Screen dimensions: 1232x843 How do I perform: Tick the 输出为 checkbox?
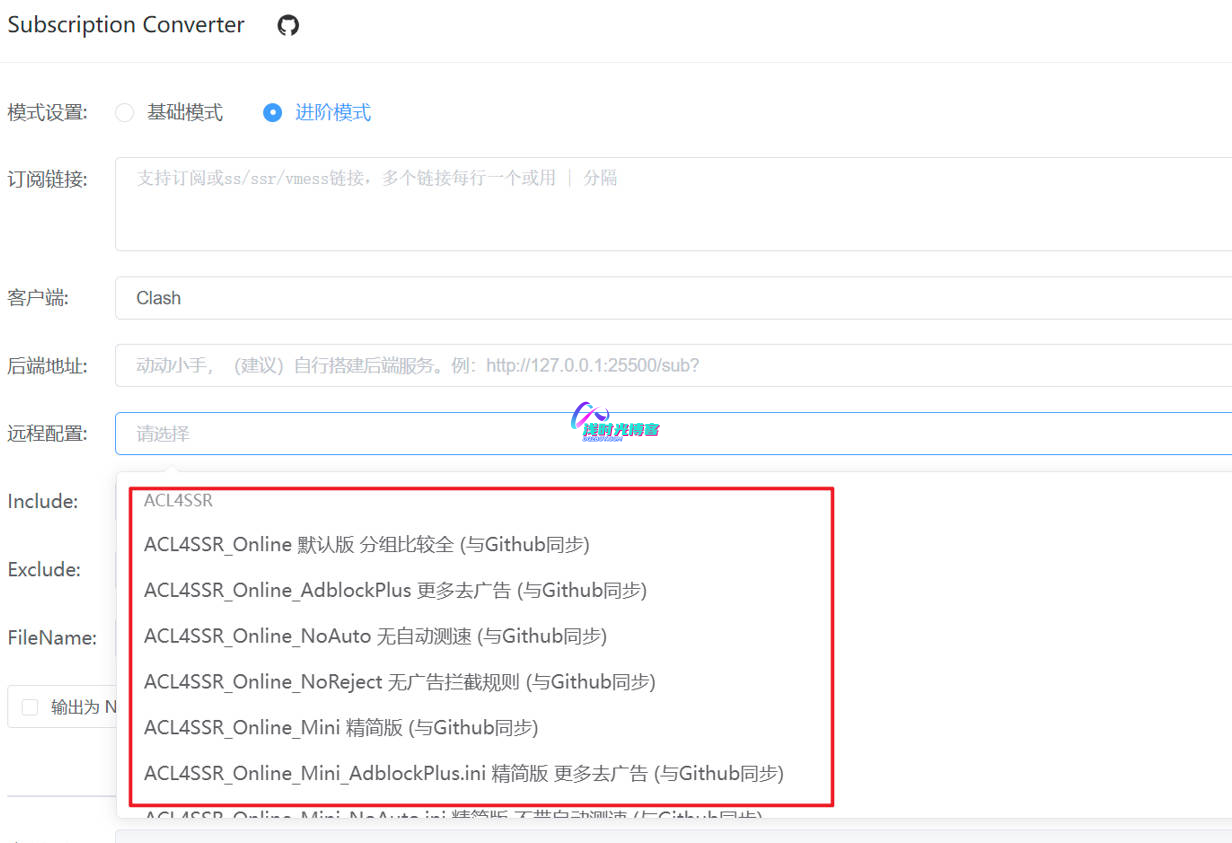coord(30,707)
